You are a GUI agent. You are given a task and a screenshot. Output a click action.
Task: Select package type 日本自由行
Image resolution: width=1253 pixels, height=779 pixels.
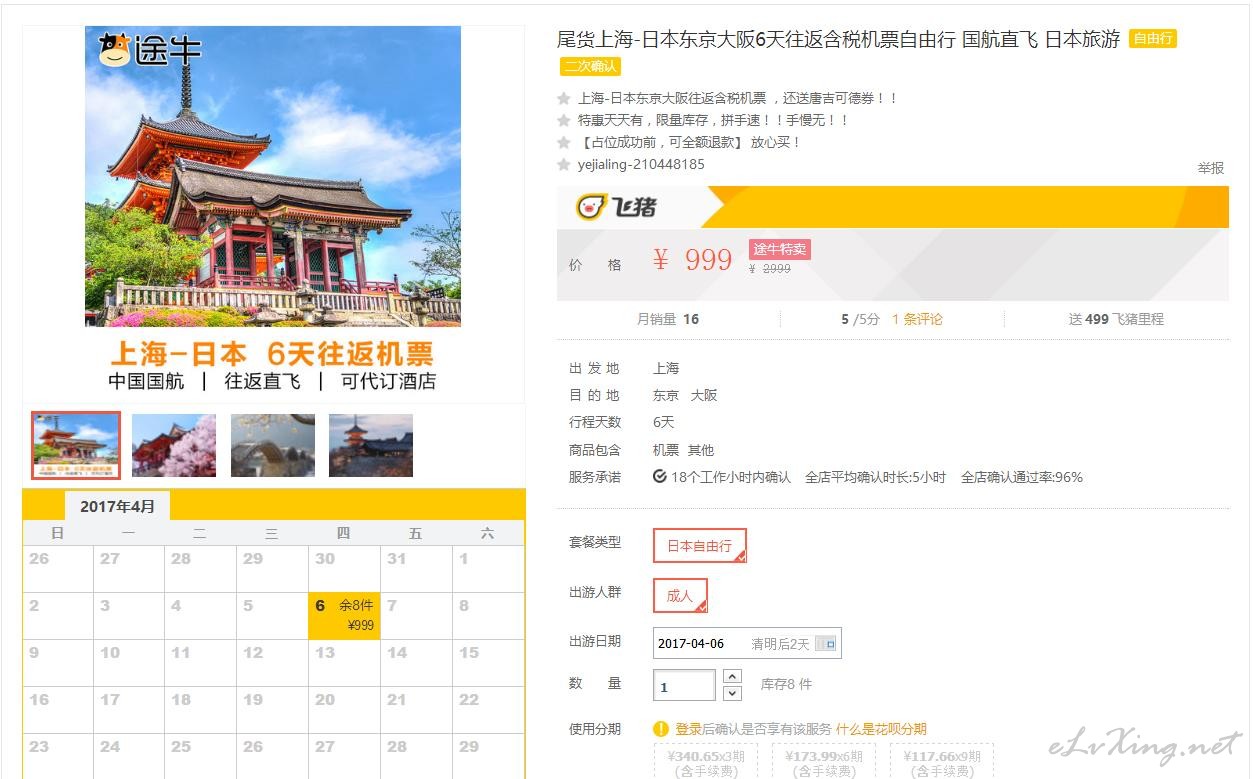700,546
